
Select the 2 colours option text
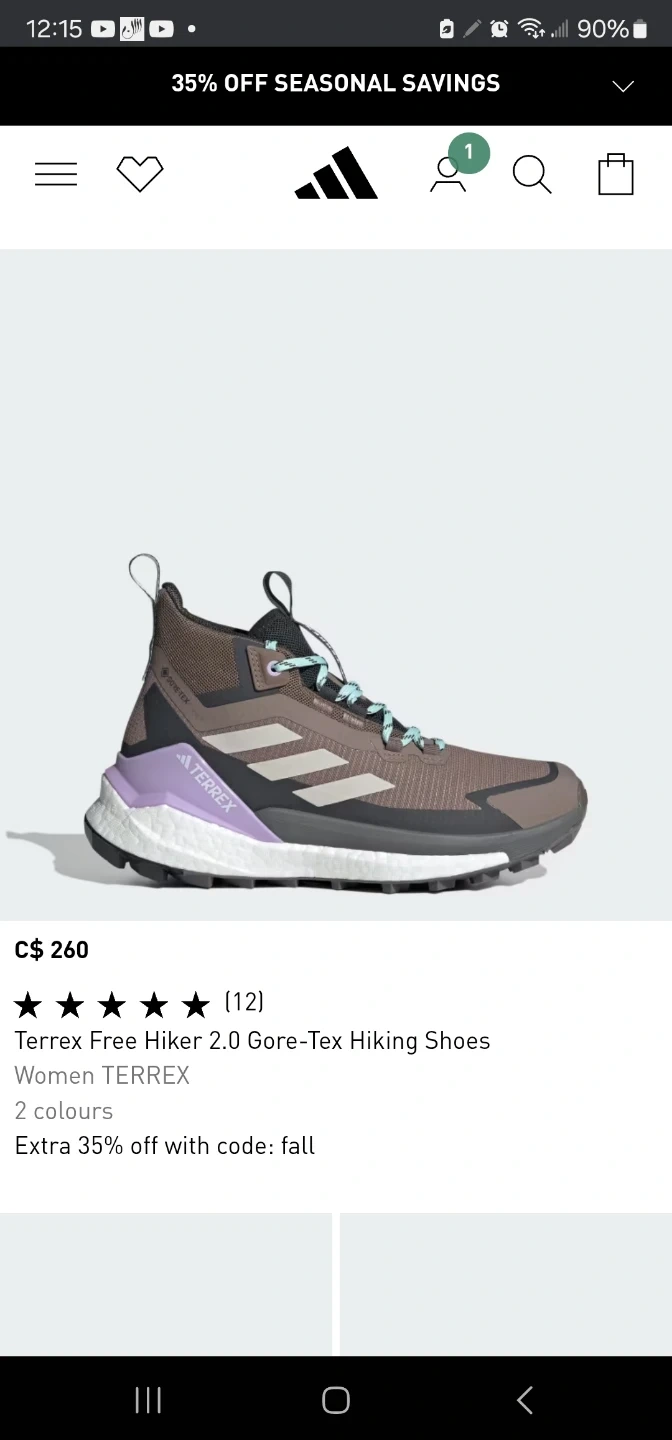coord(64,1111)
